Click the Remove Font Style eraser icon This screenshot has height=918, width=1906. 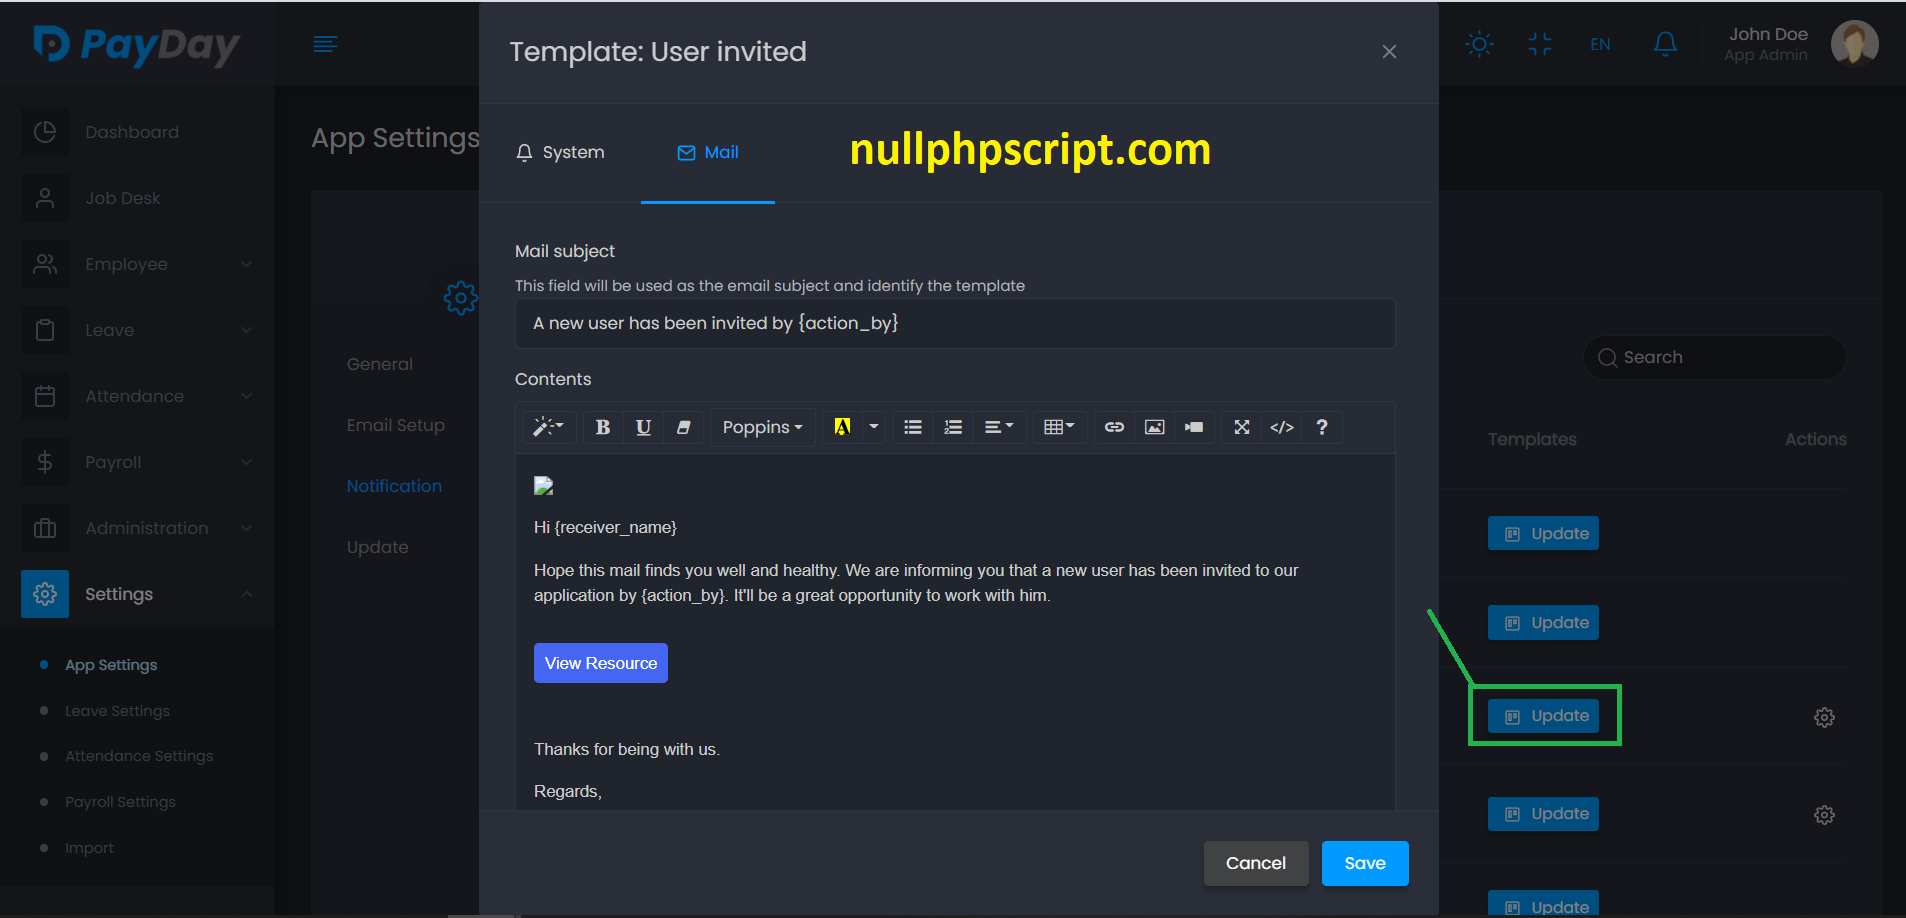tap(683, 427)
